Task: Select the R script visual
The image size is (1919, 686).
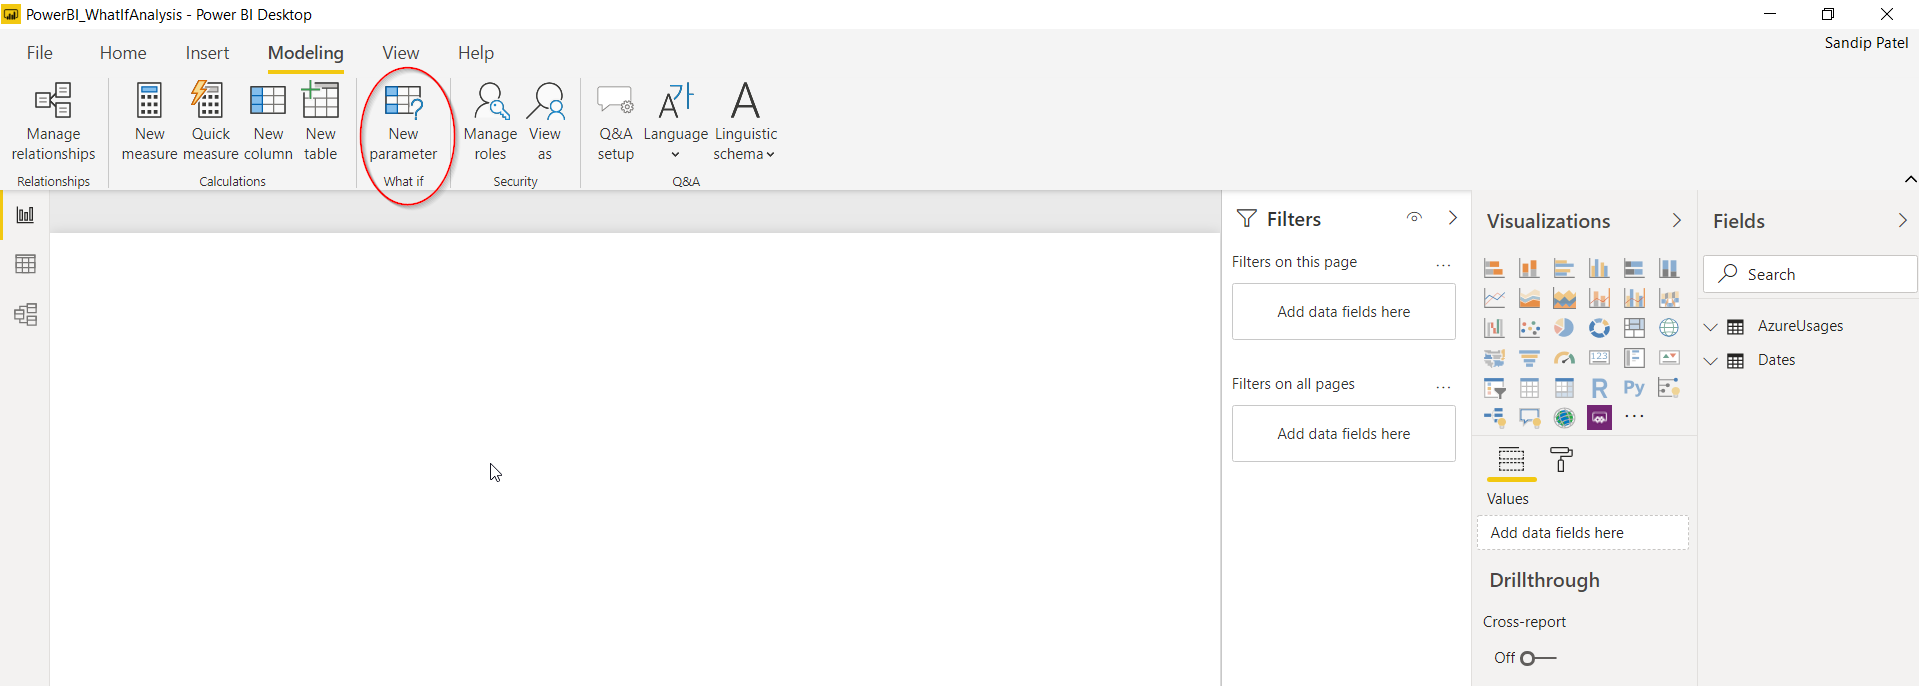Action: coord(1599,388)
